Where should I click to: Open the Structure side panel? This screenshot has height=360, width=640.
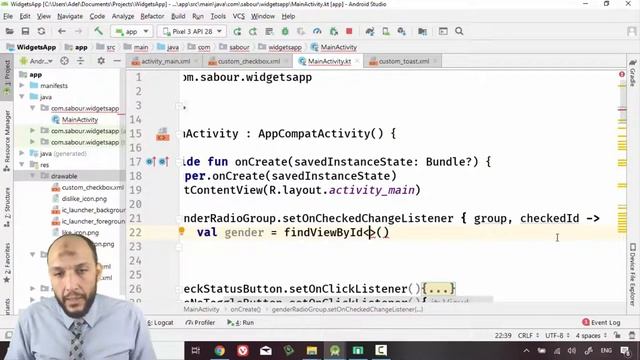pos(7,207)
